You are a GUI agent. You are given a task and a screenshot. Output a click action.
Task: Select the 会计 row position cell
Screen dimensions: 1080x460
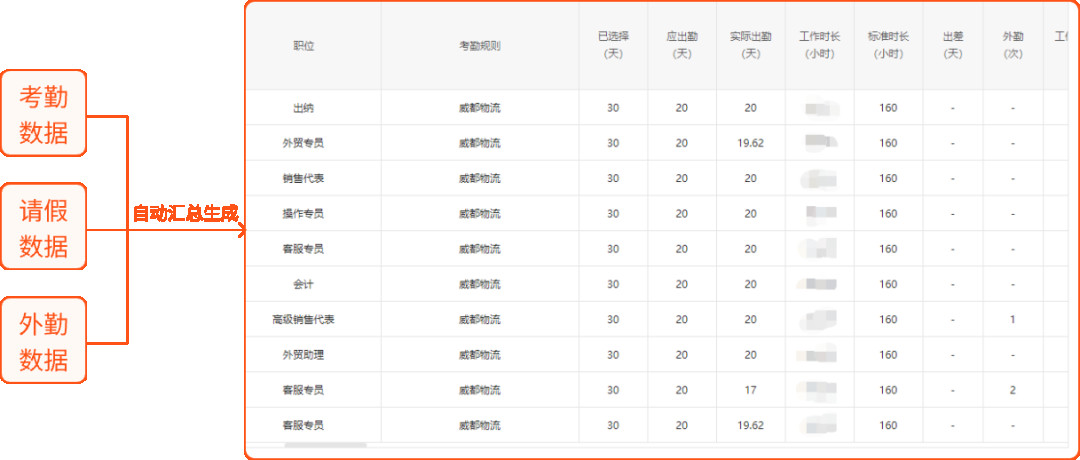tap(304, 284)
